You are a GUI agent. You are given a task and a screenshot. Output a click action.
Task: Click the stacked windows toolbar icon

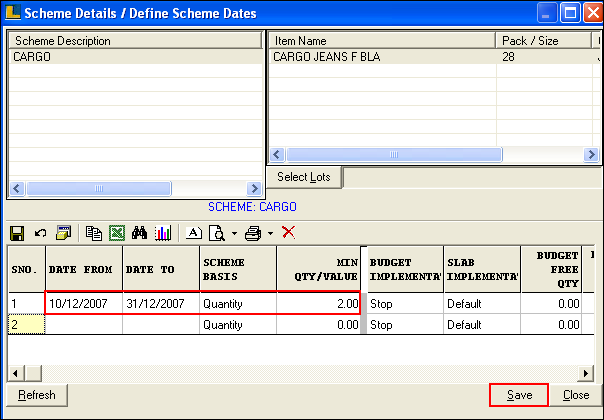tap(64, 233)
